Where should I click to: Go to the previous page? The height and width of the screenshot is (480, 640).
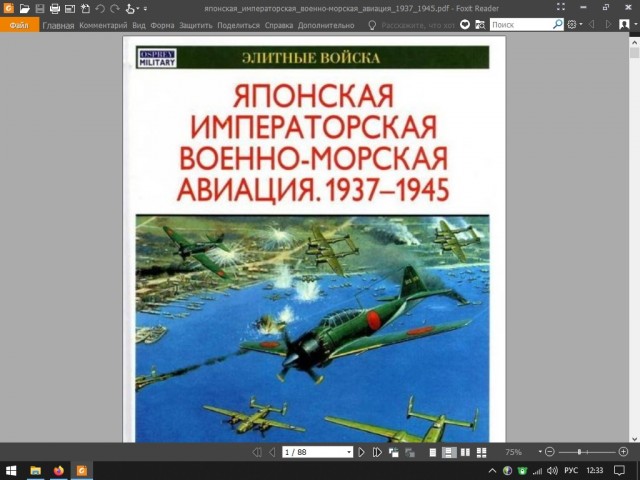point(272,452)
